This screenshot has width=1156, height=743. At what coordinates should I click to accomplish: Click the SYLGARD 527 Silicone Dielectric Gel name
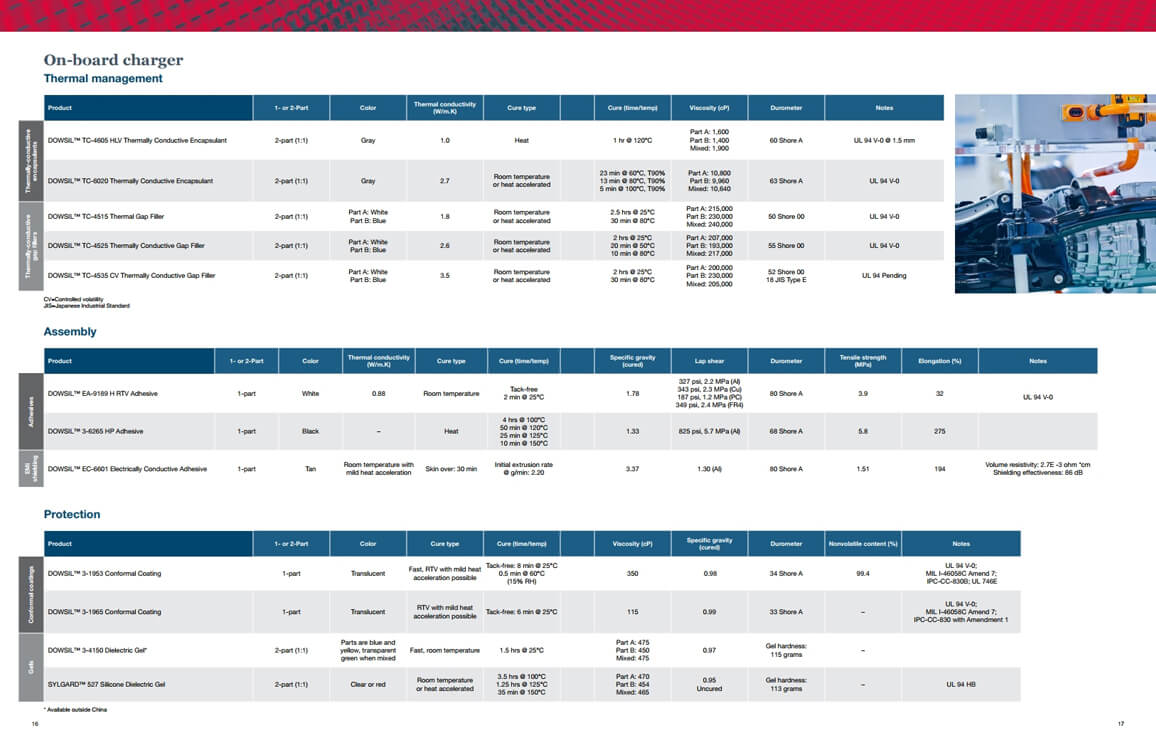106,685
